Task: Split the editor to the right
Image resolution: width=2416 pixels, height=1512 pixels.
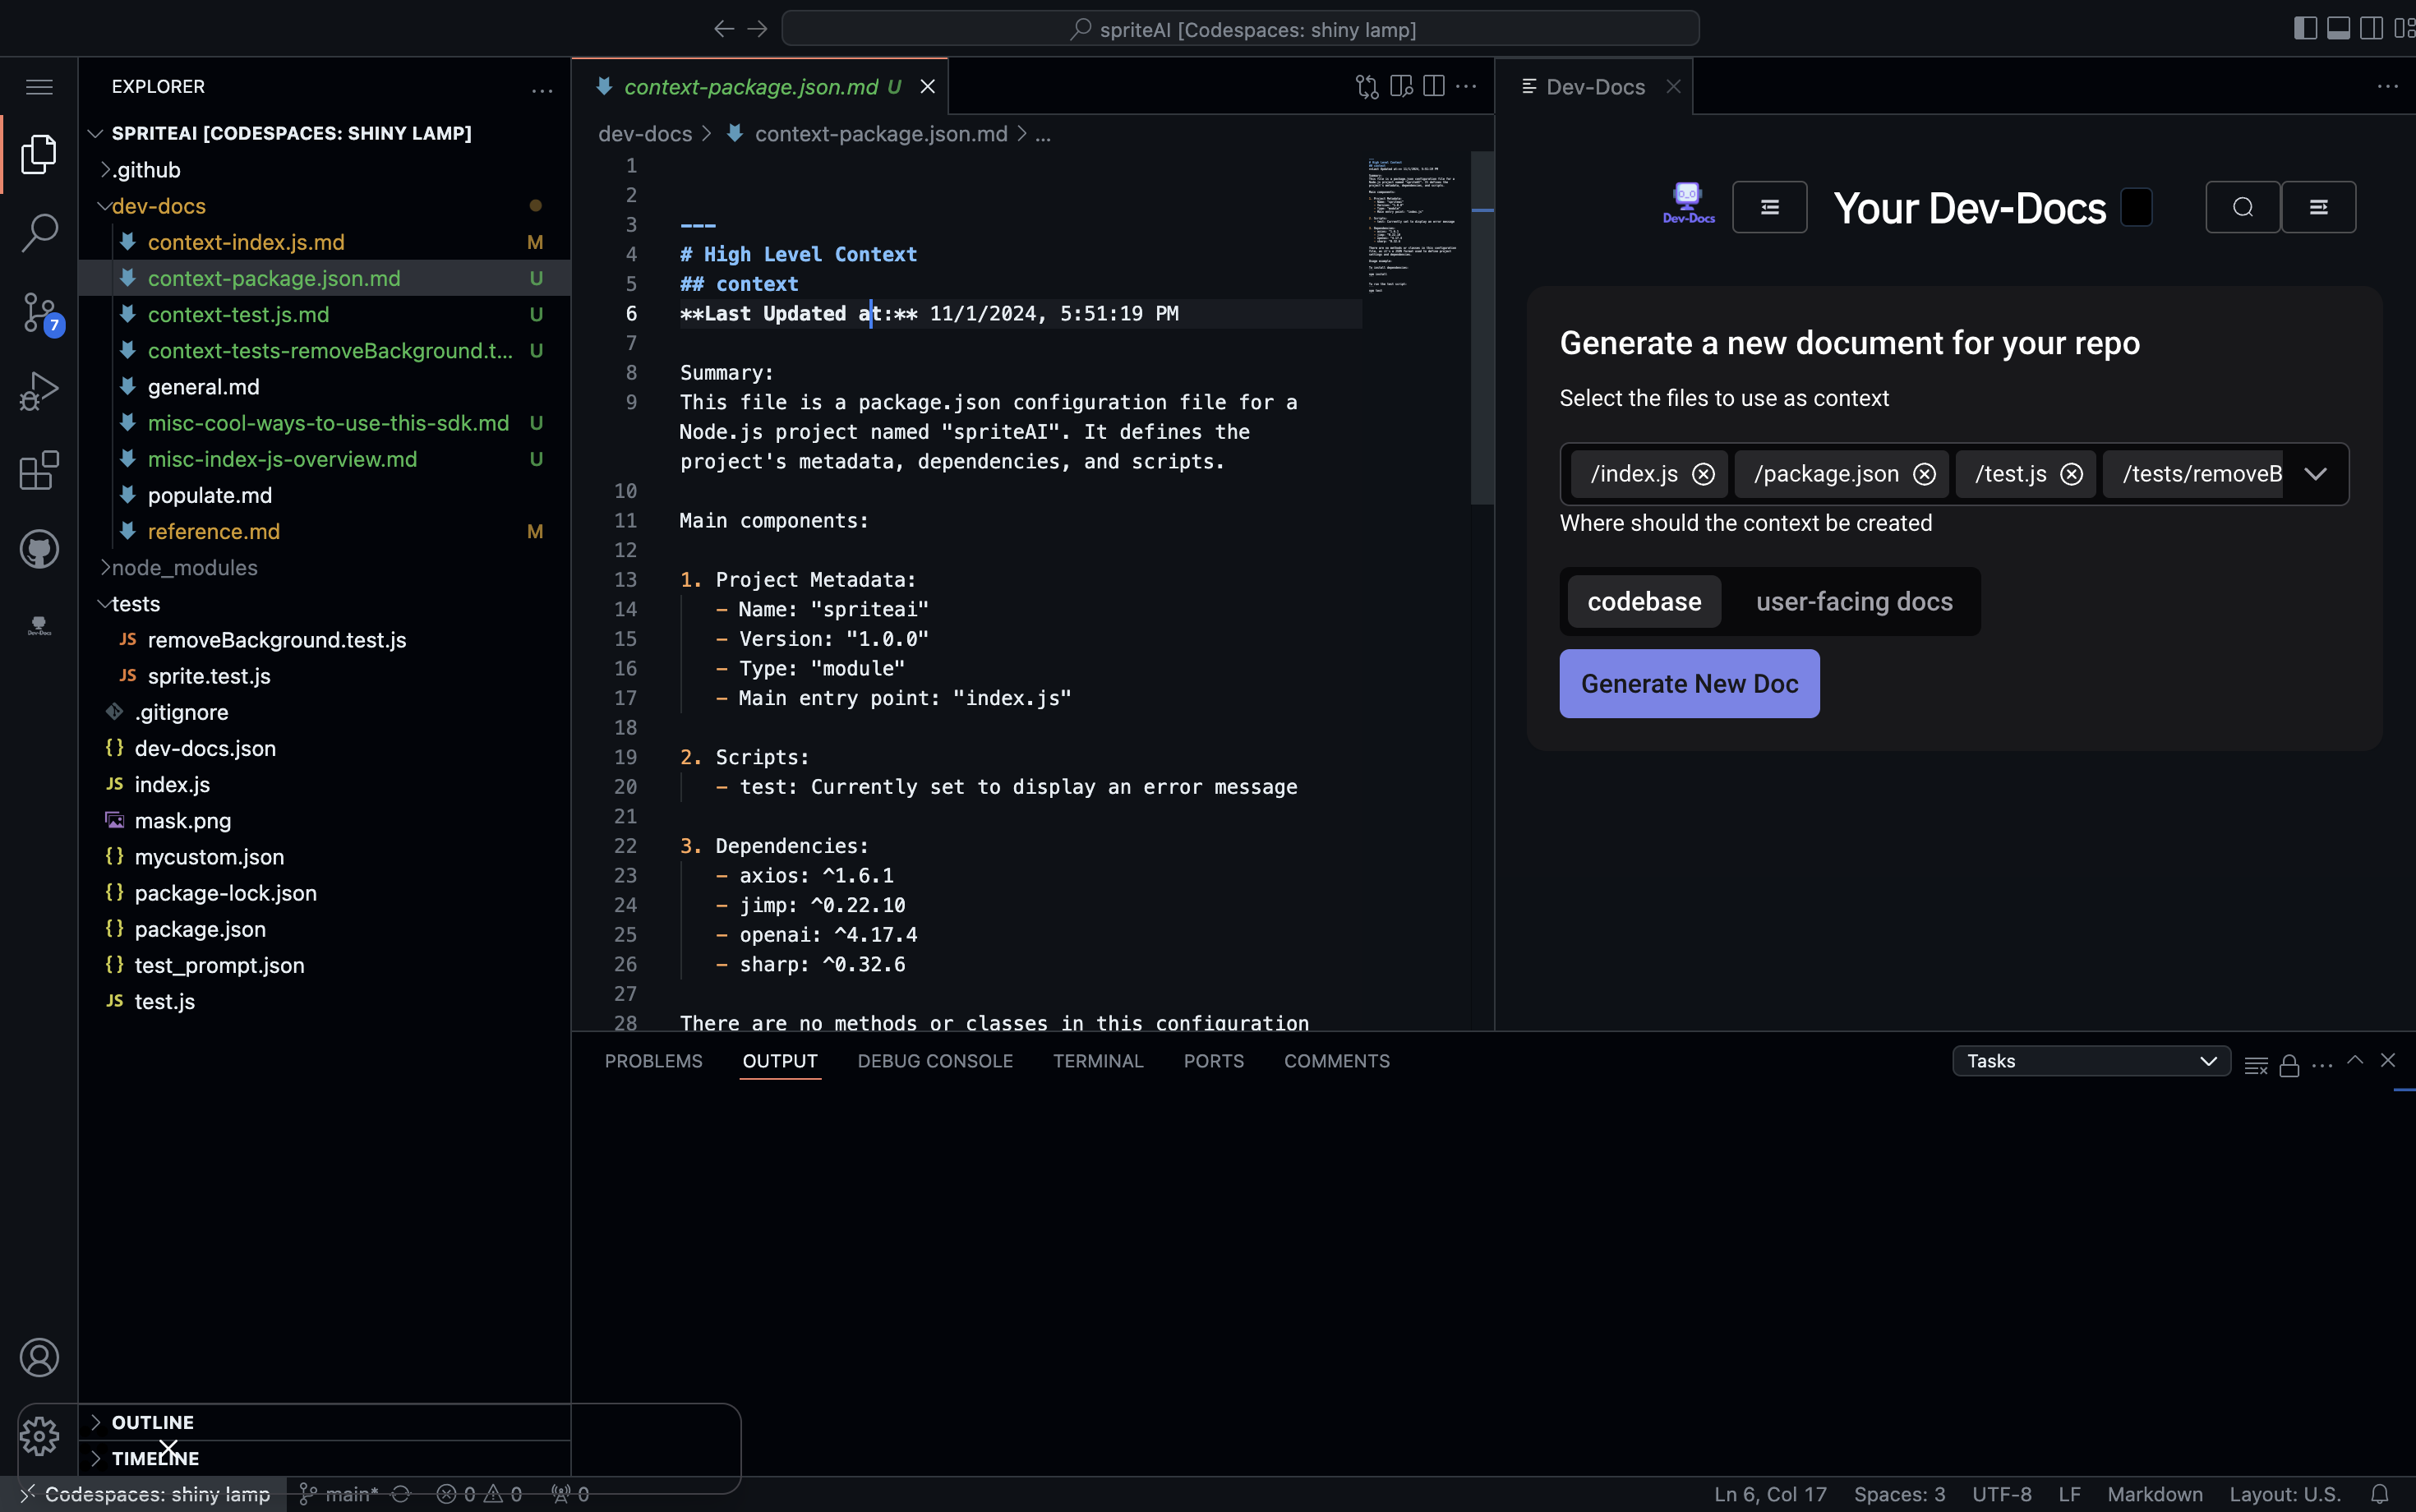Action: pyautogui.click(x=1433, y=87)
